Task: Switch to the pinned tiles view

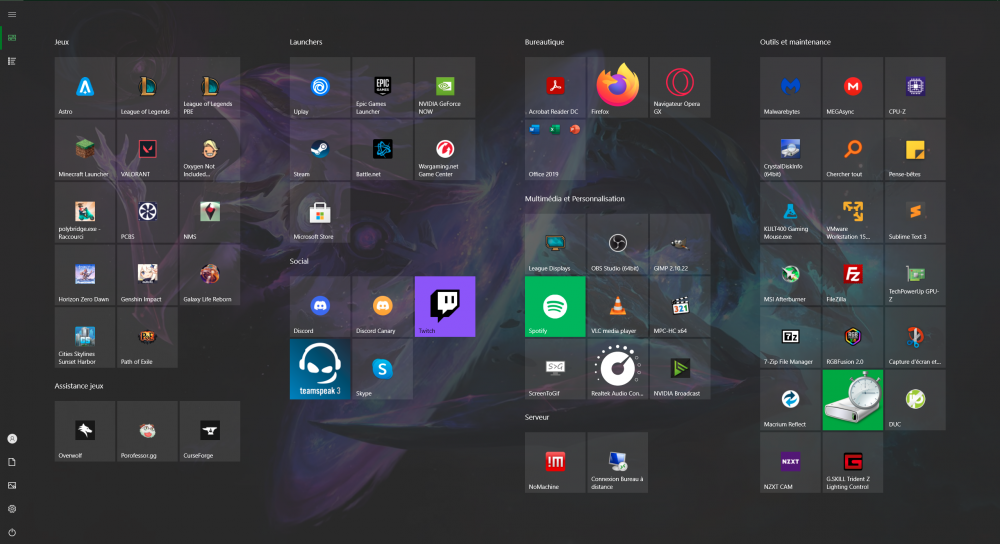Action: [12, 38]
